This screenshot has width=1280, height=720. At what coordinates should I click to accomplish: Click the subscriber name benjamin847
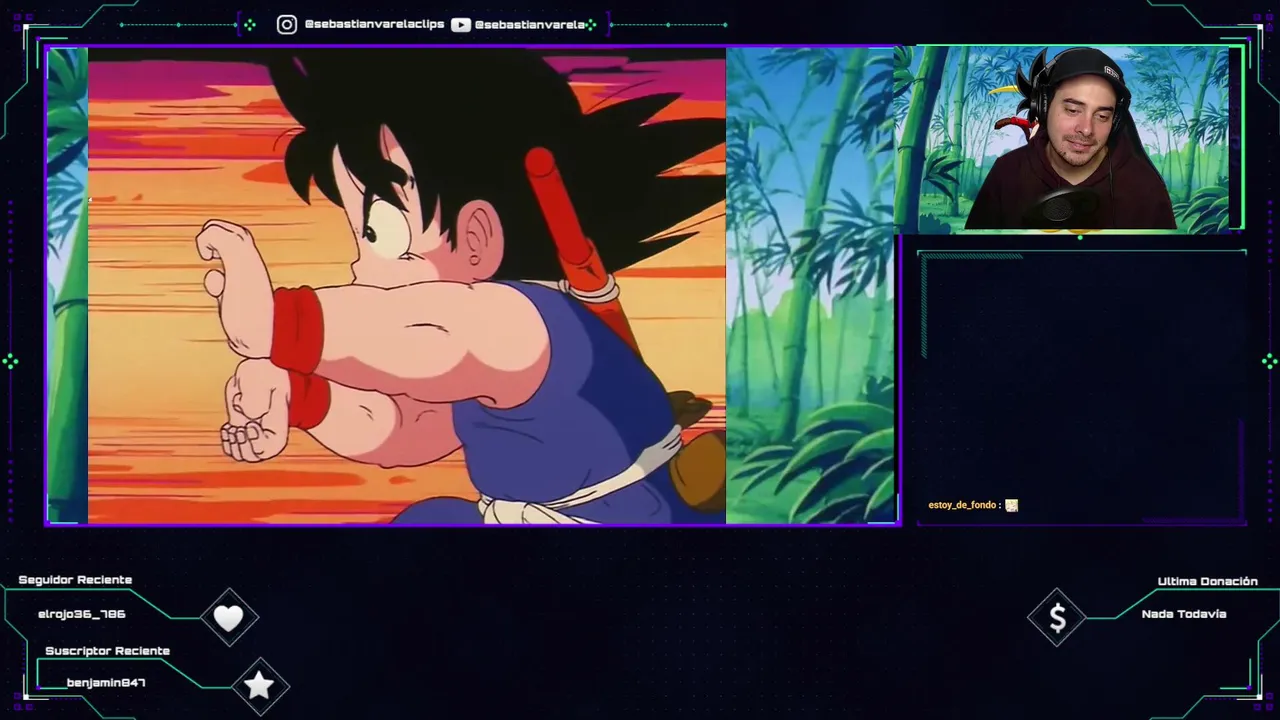pyautogui.click(x=106, y=683)
